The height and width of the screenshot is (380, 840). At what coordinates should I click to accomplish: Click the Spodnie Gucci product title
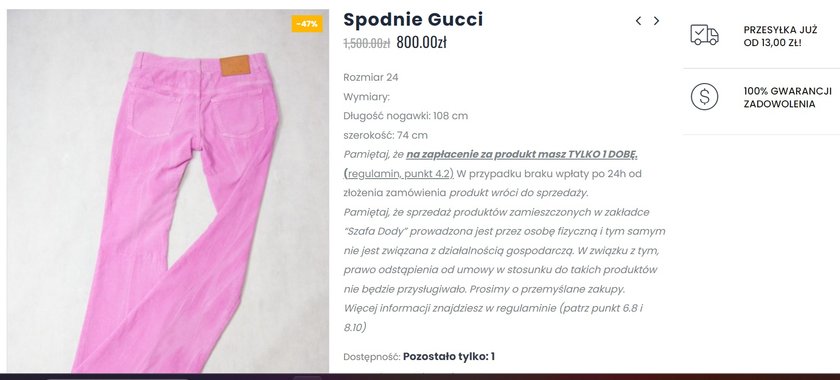tap(413, 19)
